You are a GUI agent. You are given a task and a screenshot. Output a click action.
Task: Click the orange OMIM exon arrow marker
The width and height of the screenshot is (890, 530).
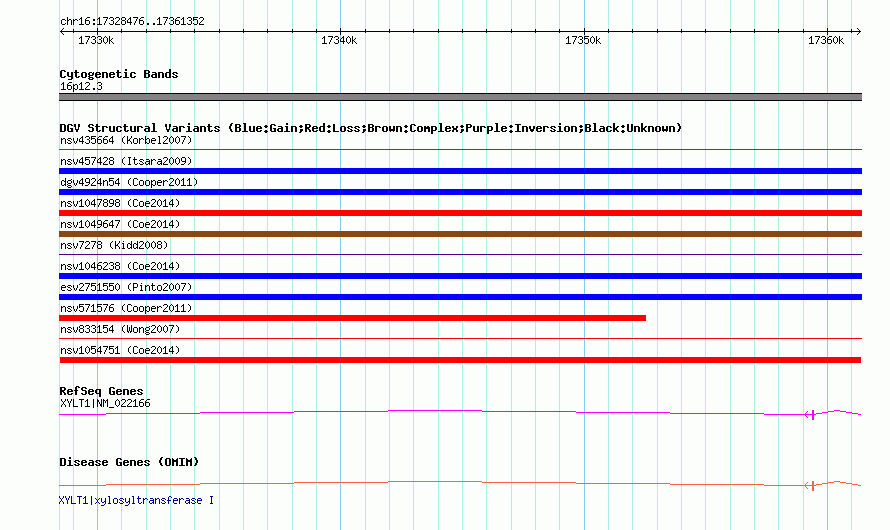click(811, 486)
